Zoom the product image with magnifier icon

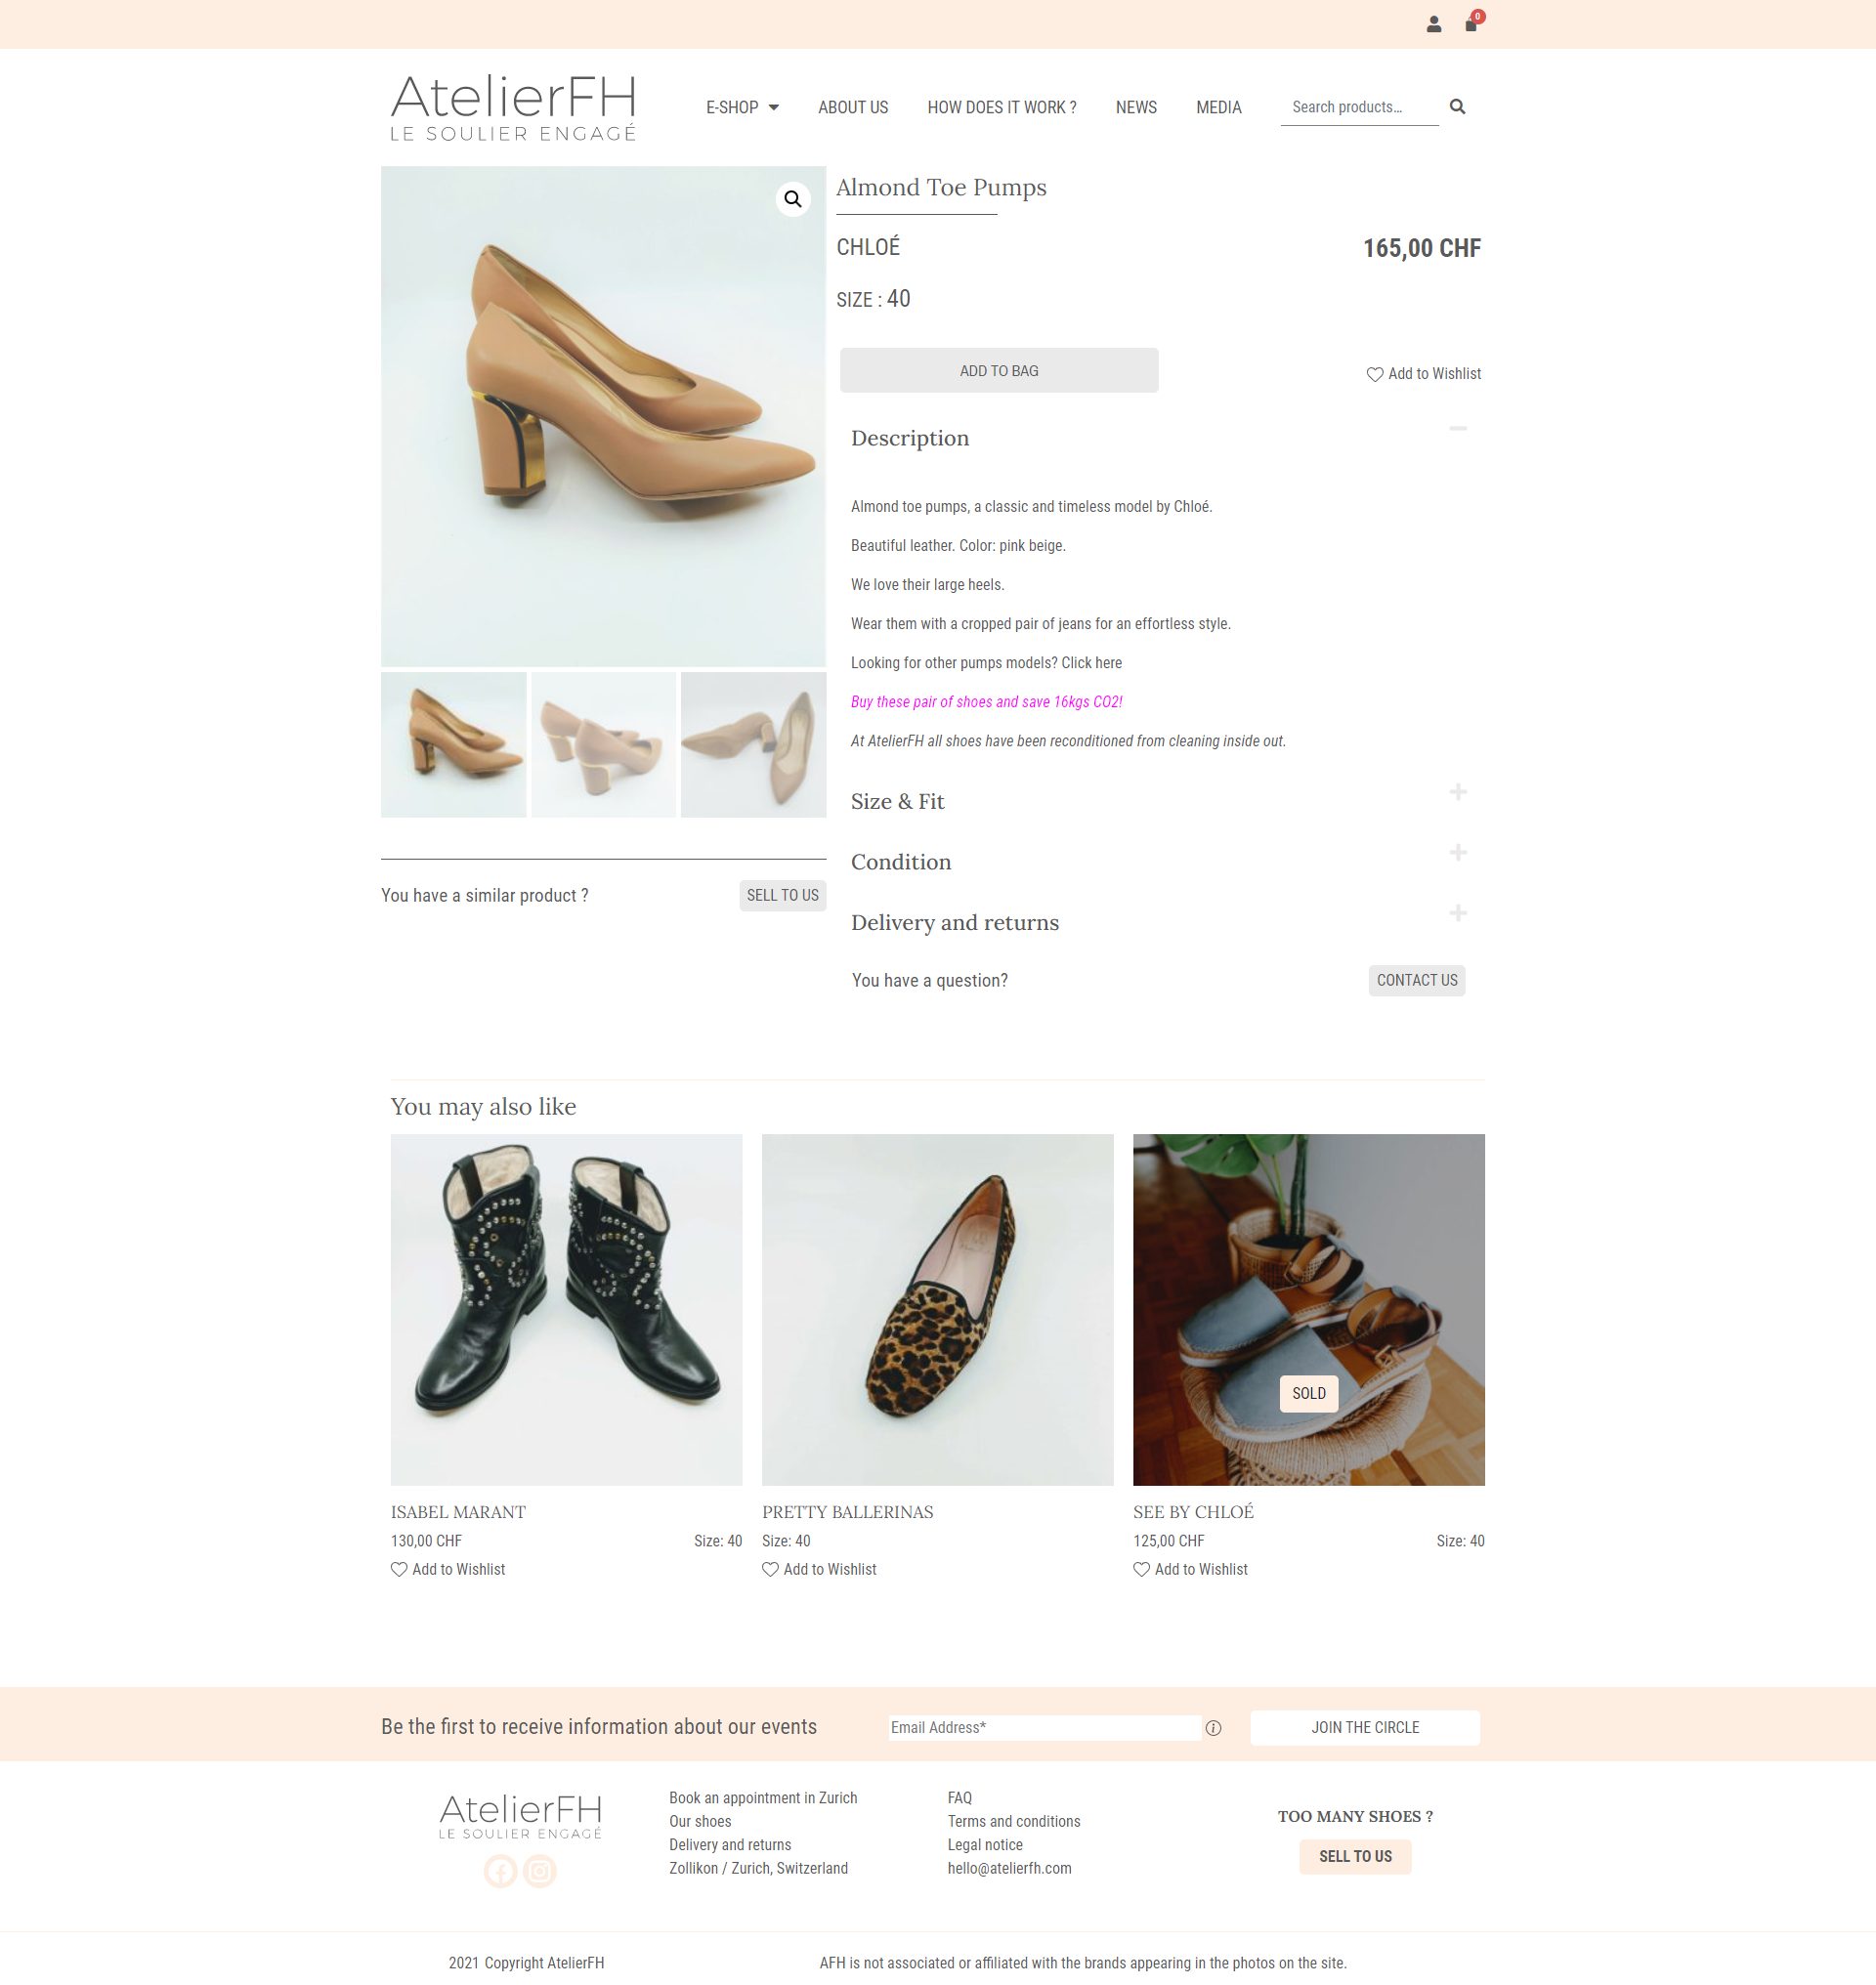[x=793, y=199]
